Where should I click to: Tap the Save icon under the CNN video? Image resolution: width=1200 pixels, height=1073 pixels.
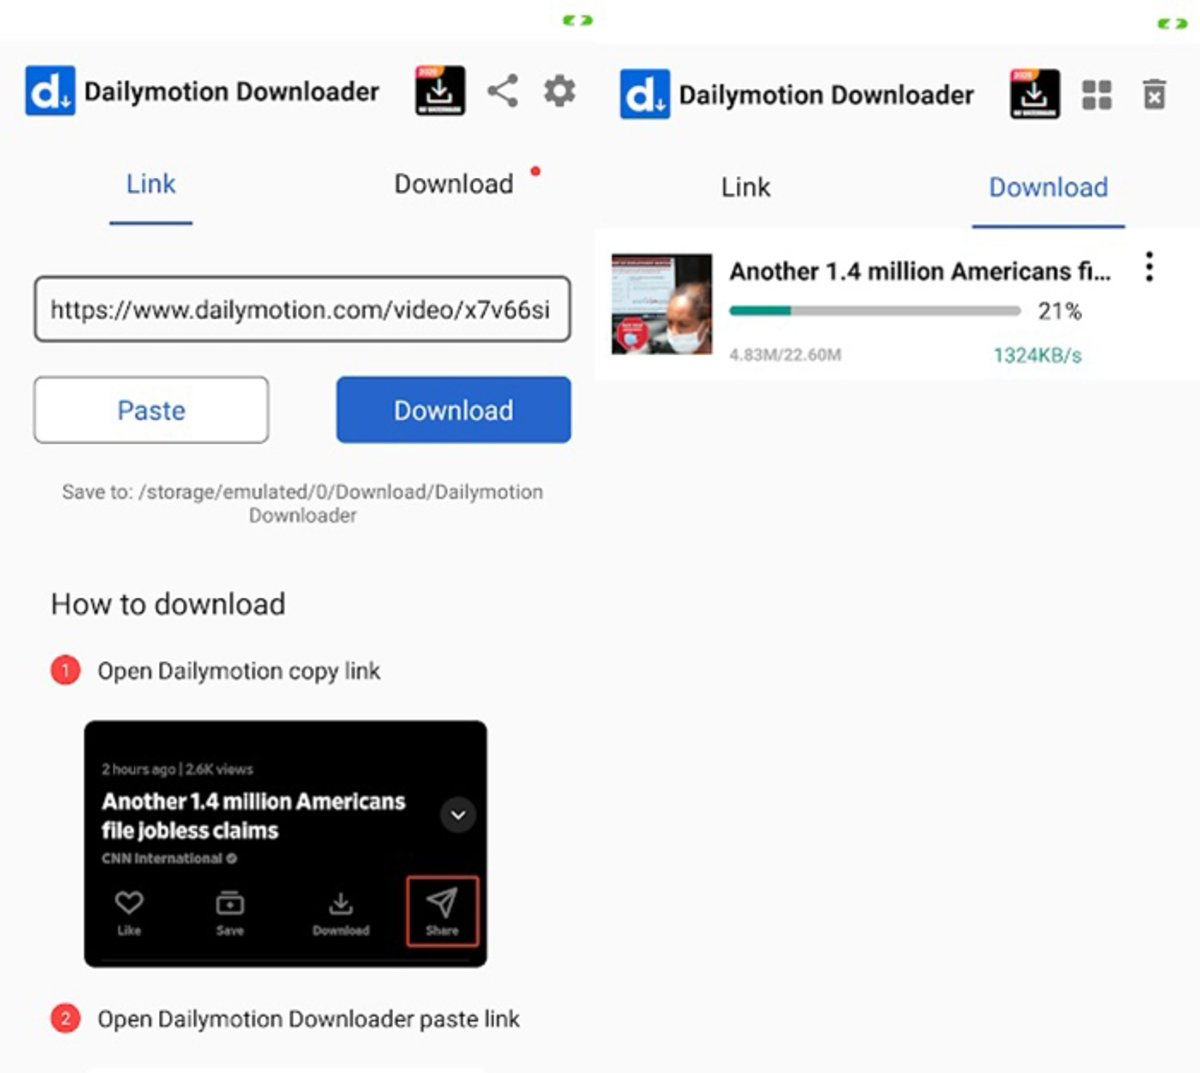(229, 905)
